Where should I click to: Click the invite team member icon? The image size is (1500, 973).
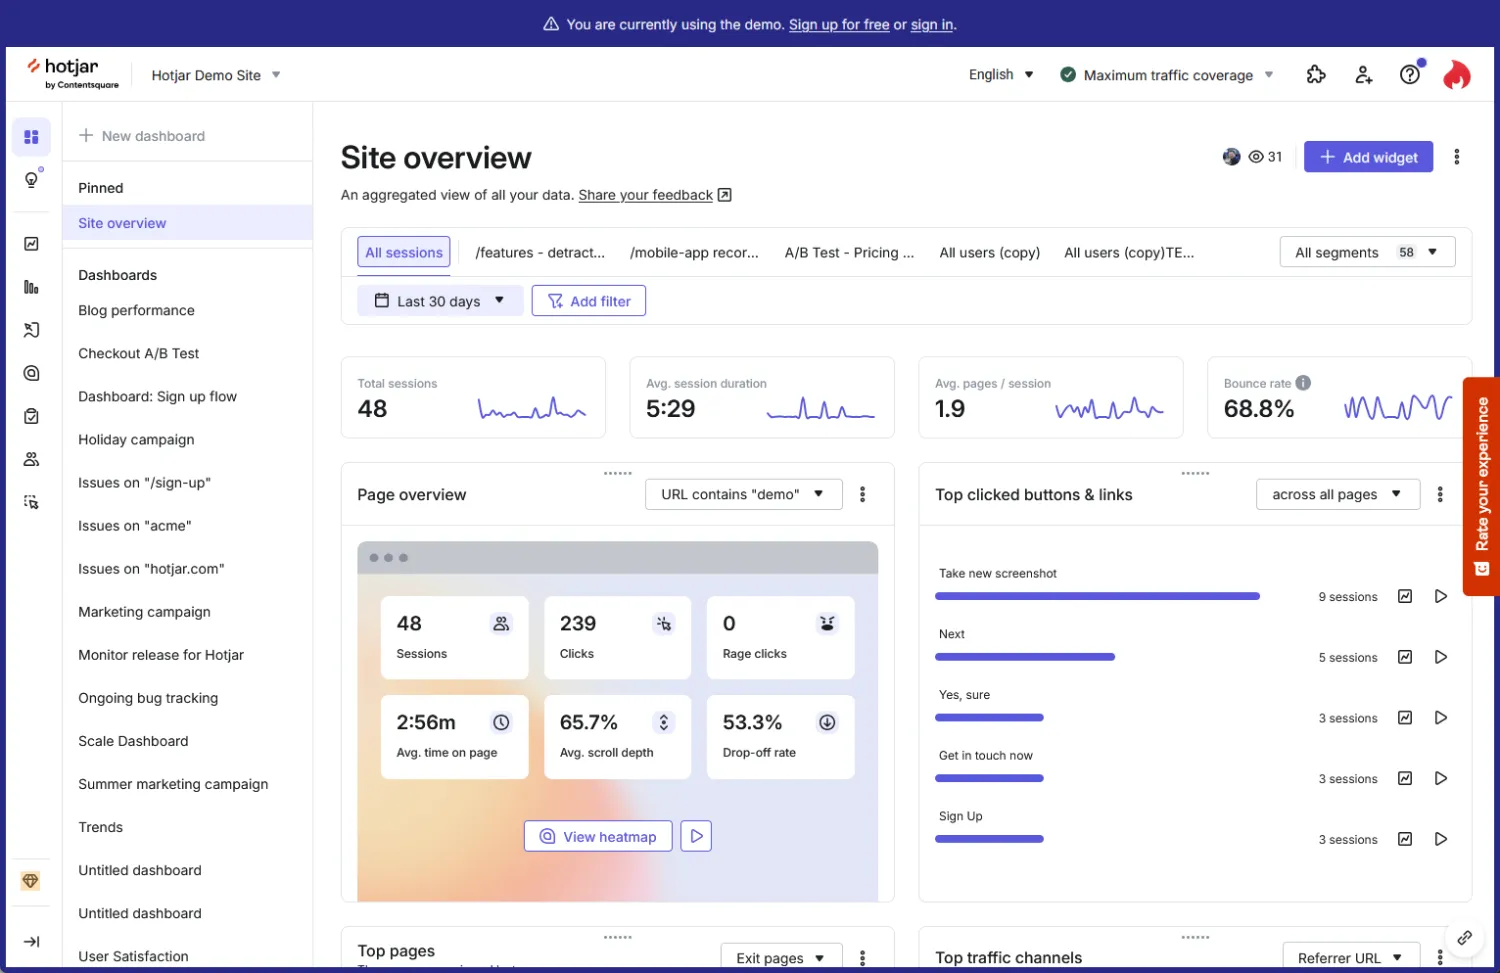[1364, 75]
